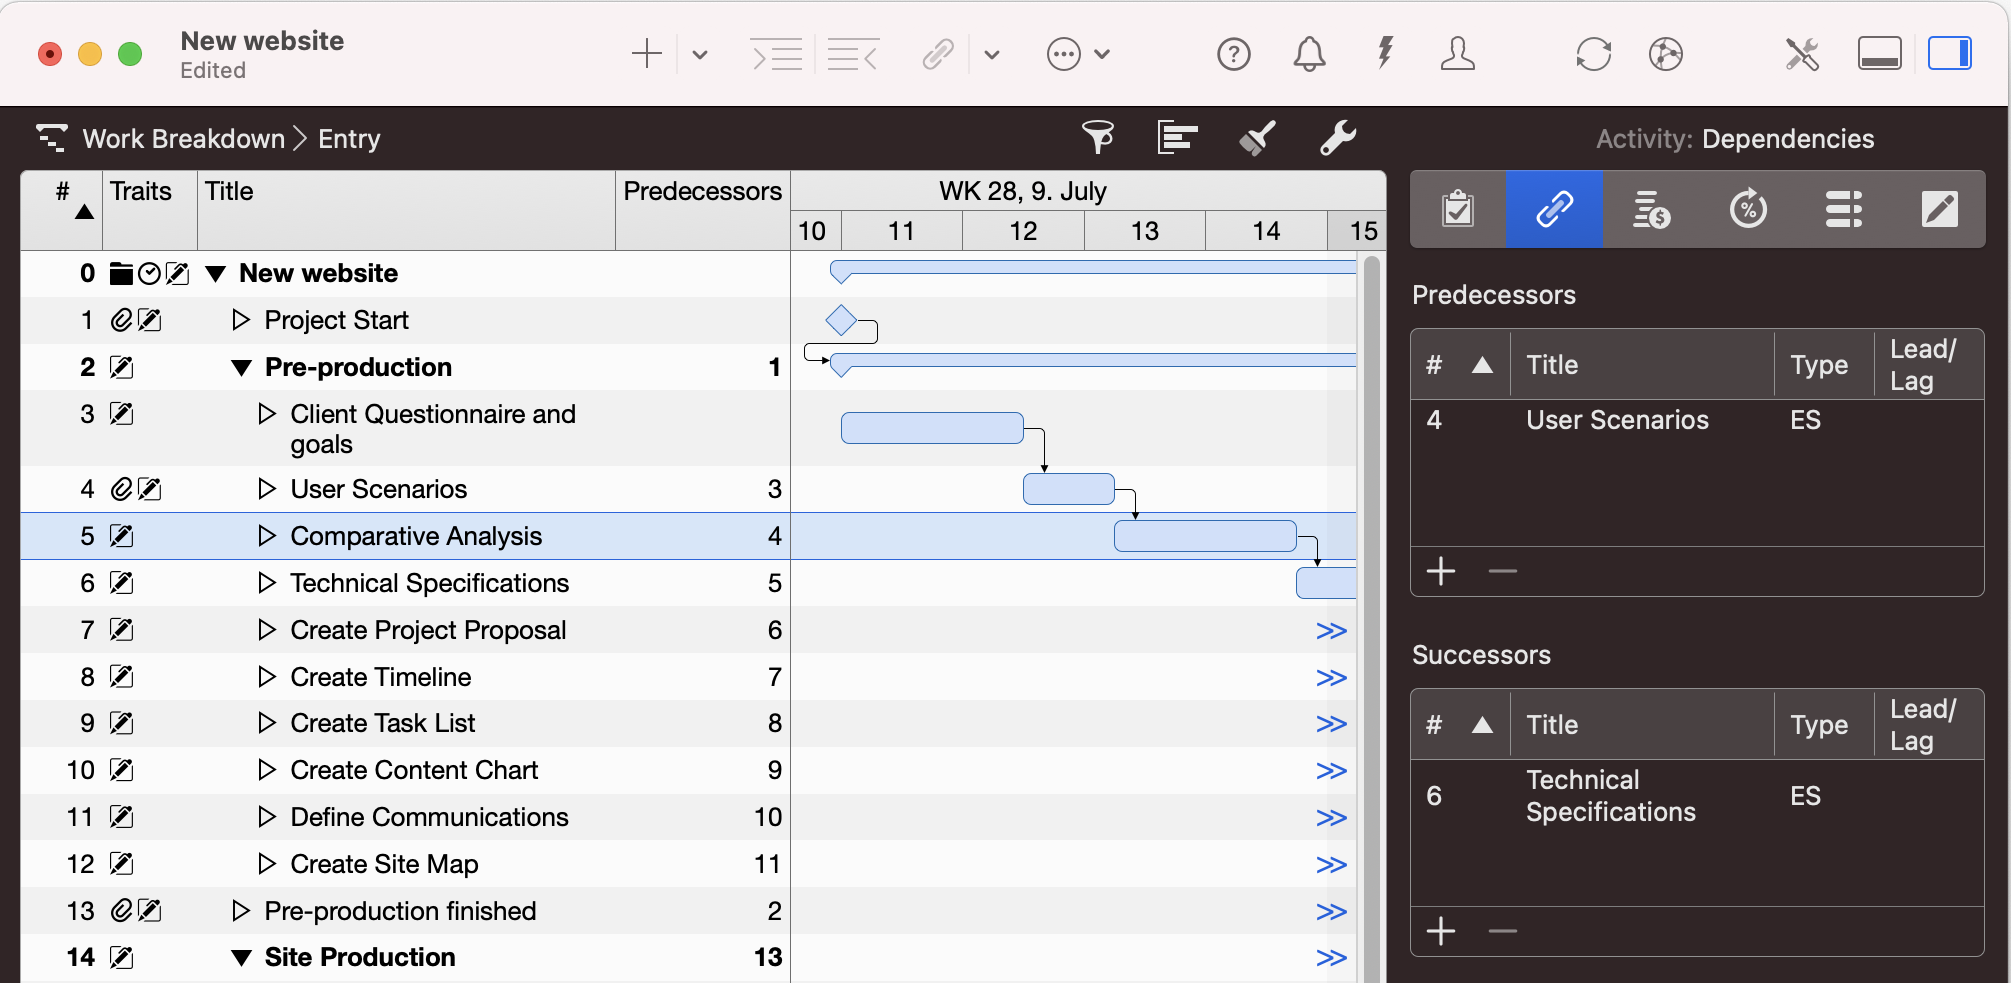Click Work Breakdown in the breadcrumb bar
Image resolution: width=2011 pixels, height=983 pixels.
[x=184, y=138]
